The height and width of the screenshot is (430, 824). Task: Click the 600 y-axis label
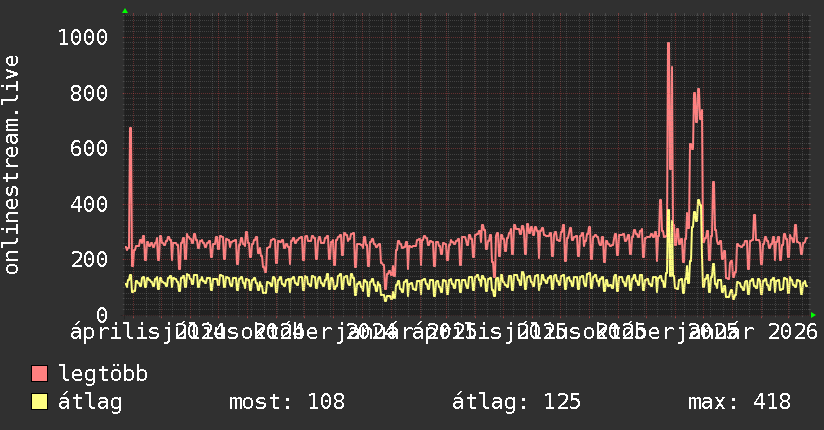tap(89, 148)
